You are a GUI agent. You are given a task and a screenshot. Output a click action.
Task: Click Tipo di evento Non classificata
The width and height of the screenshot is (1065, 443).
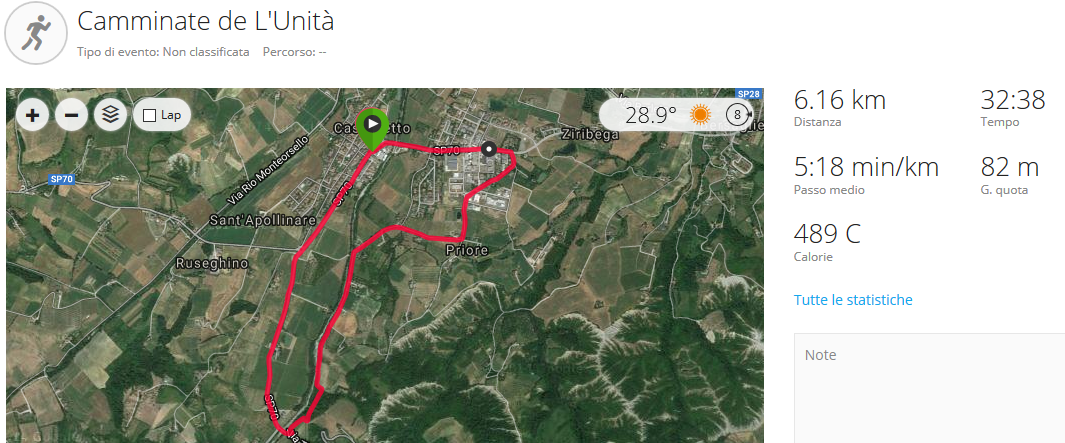[x=163, y=52]
